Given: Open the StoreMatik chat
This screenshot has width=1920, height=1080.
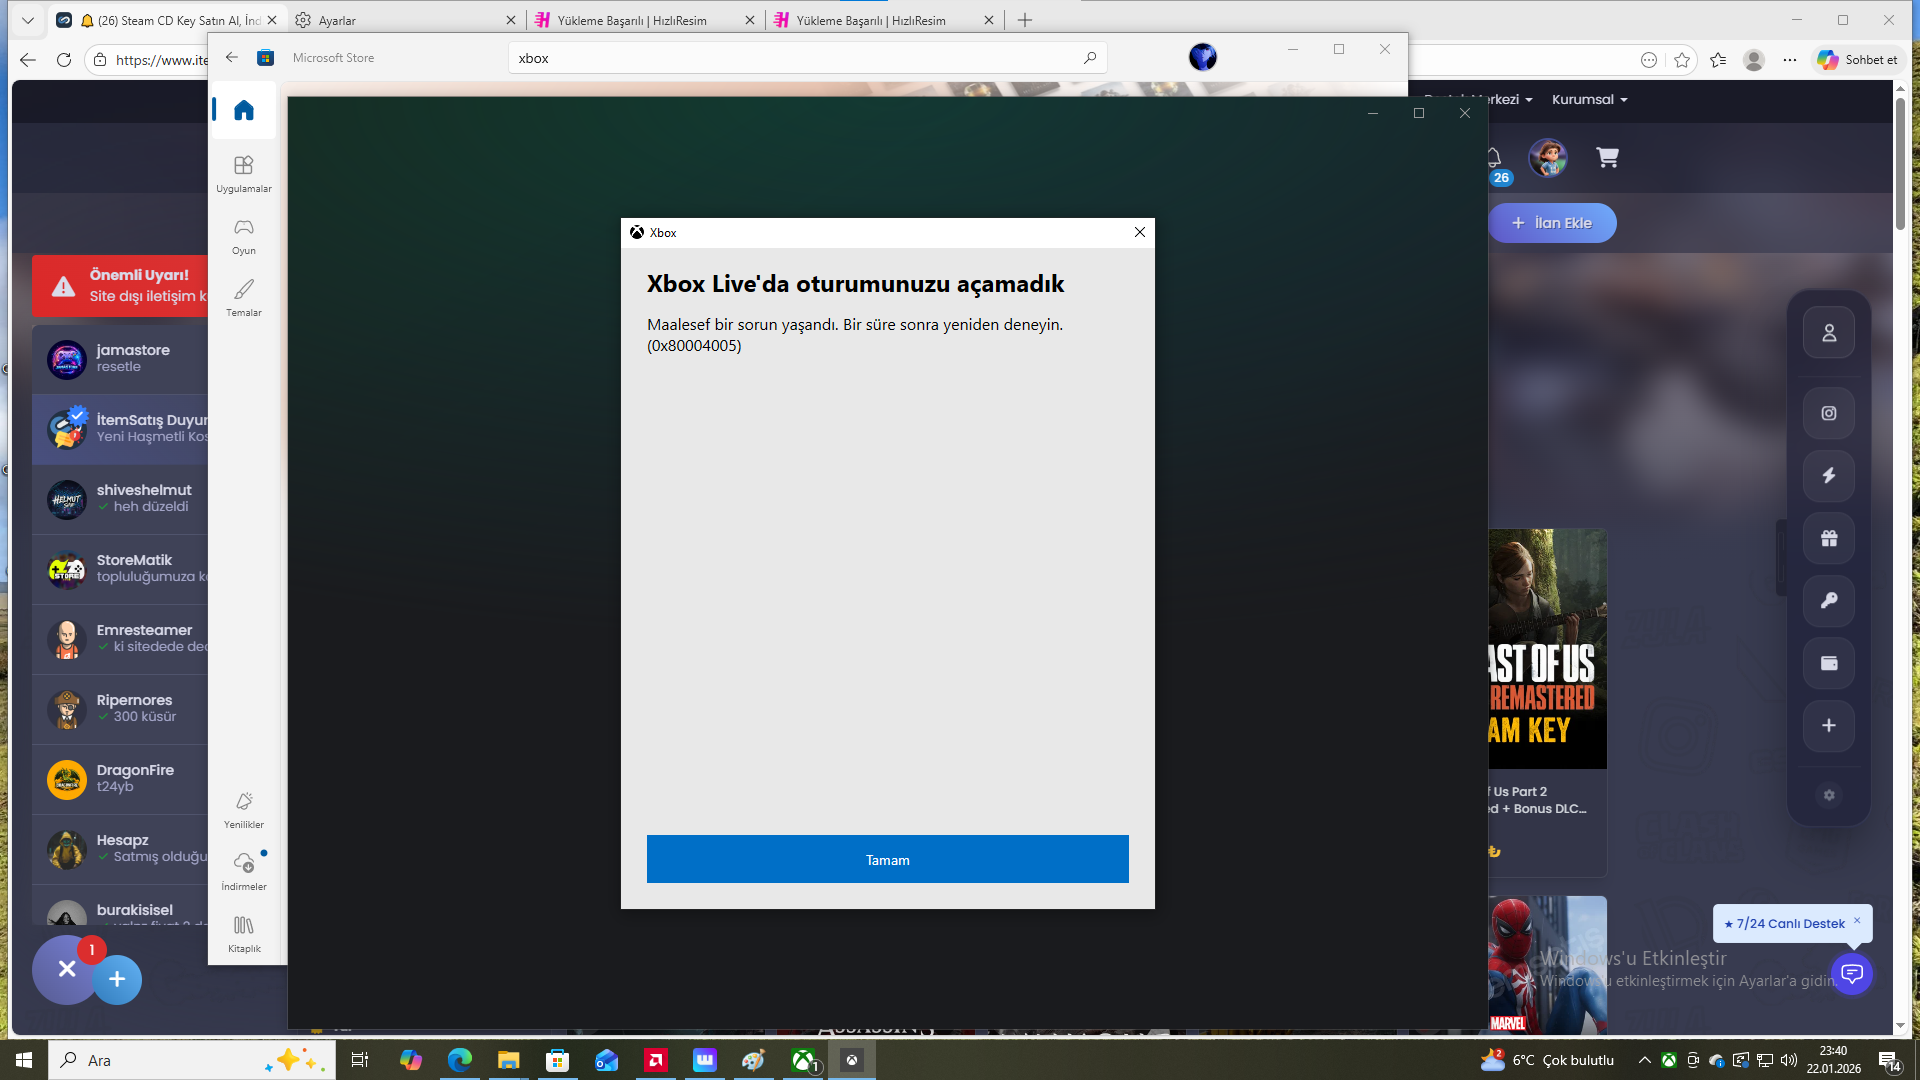Looking at the screenshot, I should coord(120,569).
